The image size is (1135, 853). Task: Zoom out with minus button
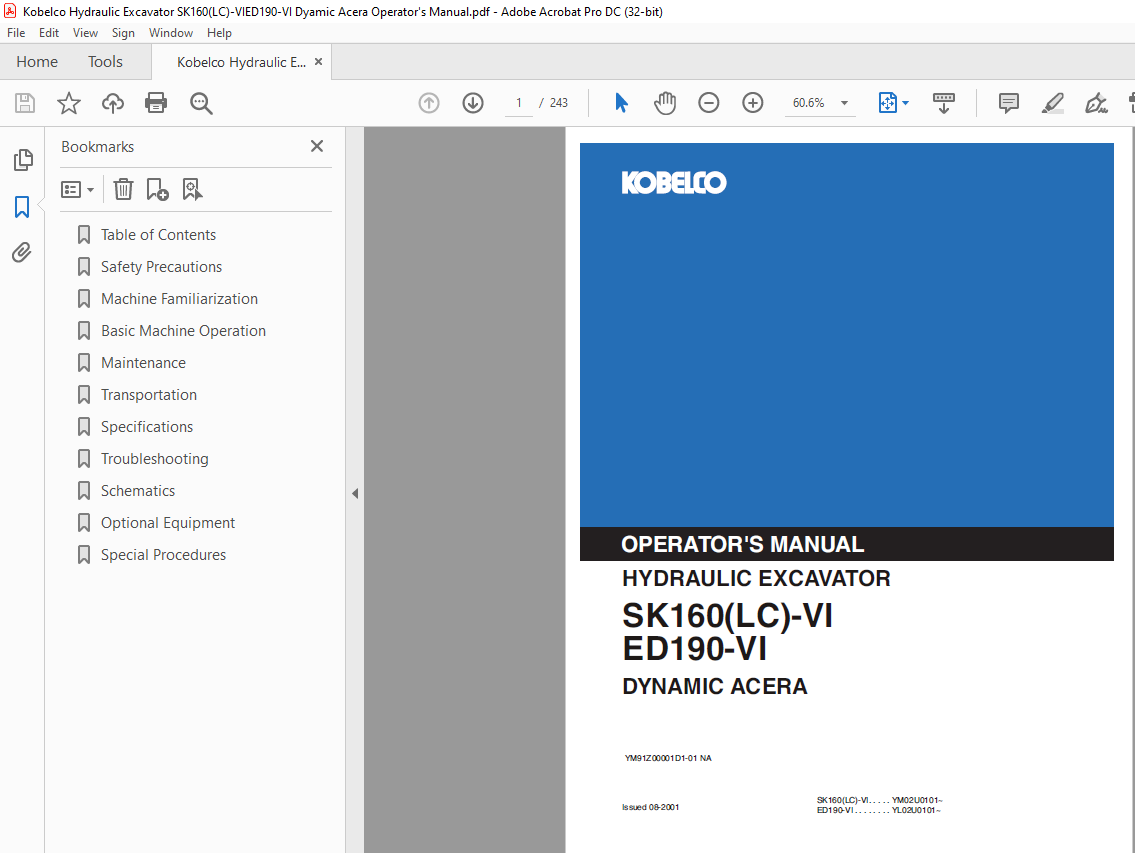pos(709,103)
